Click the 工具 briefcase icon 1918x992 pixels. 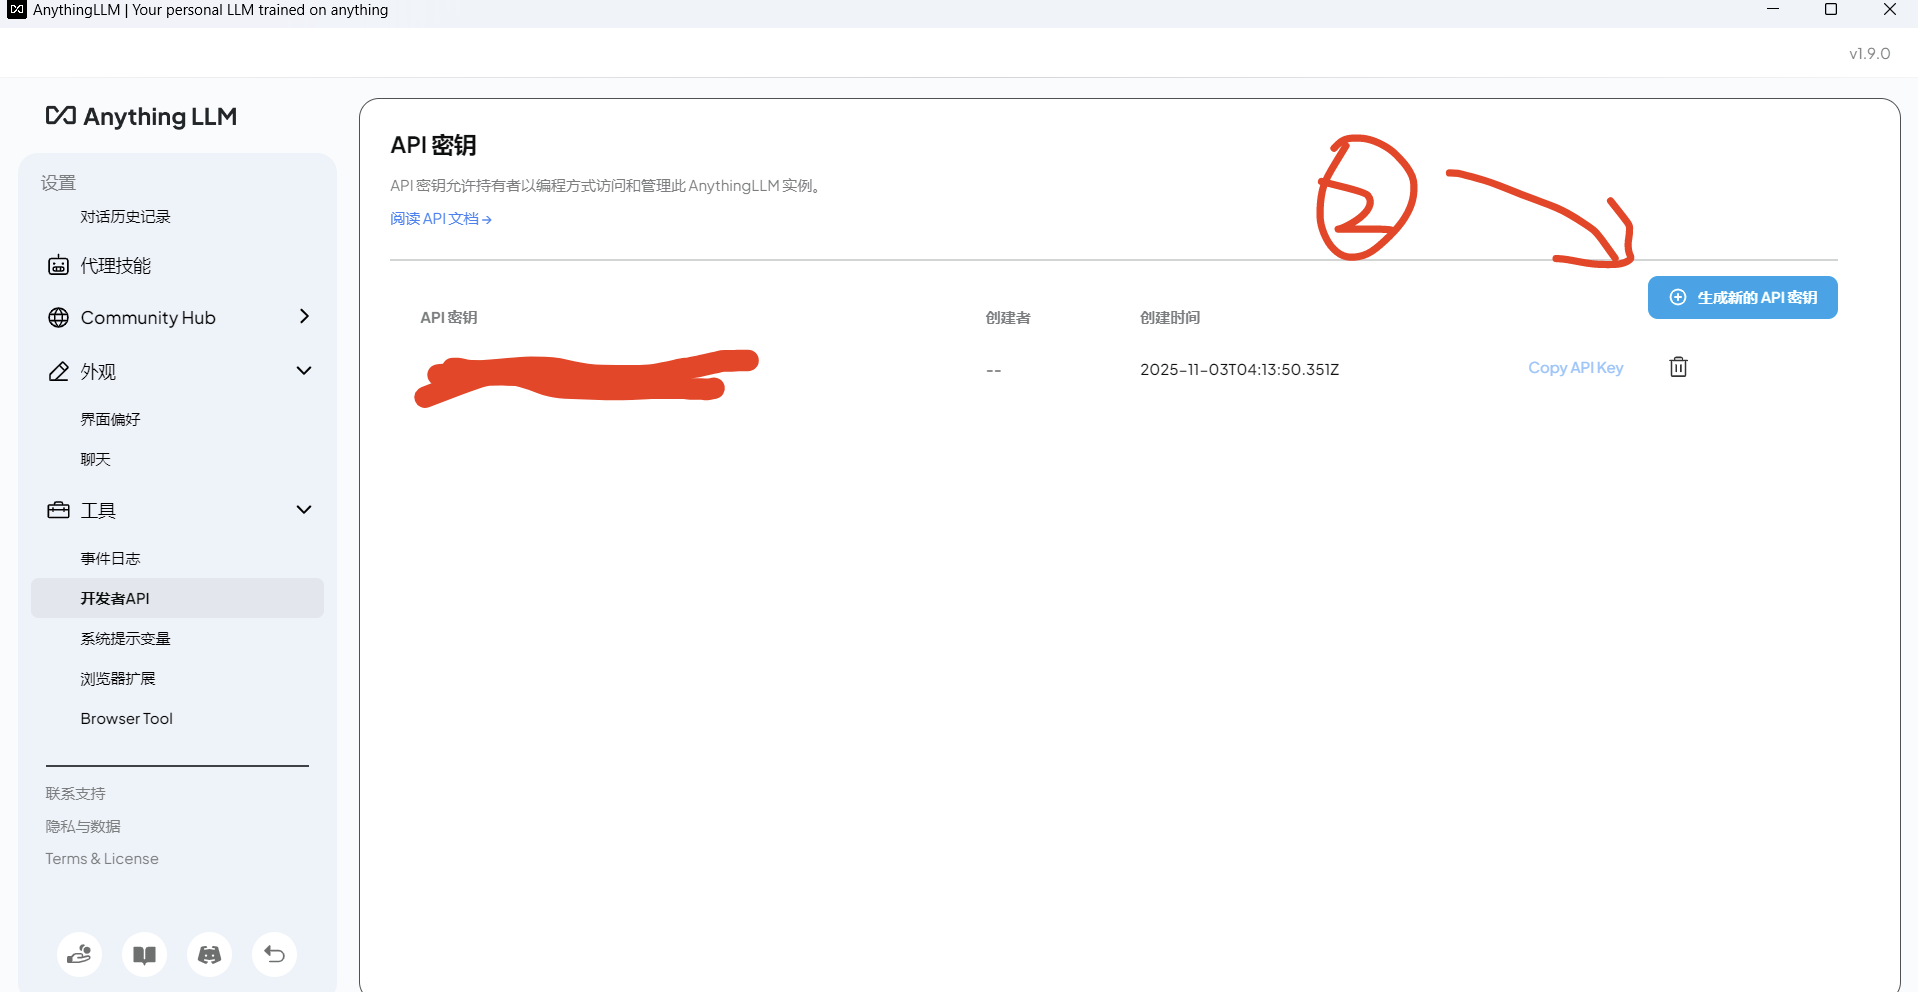59,510
